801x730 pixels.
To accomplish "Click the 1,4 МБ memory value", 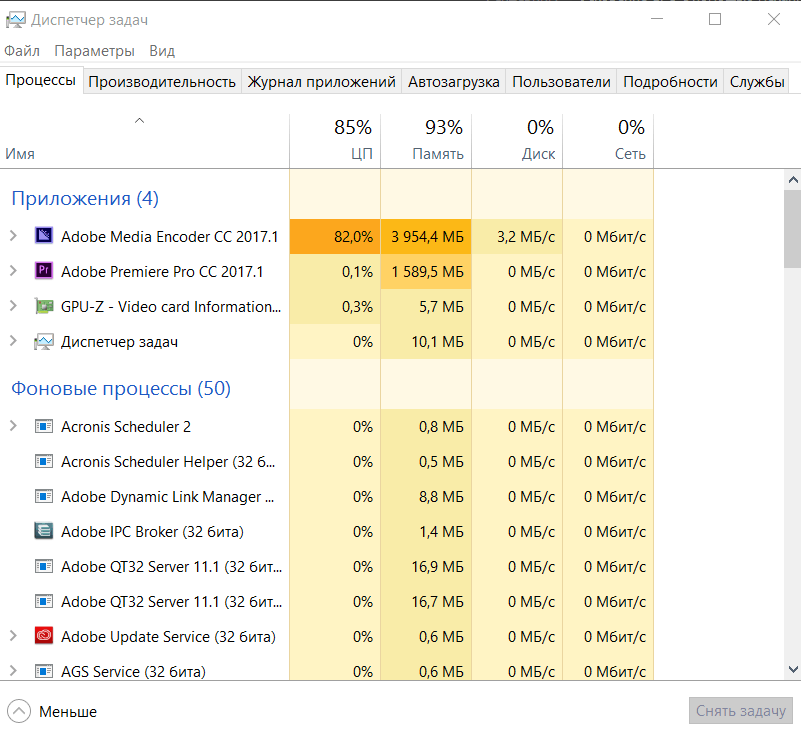I will click(441, 532).
